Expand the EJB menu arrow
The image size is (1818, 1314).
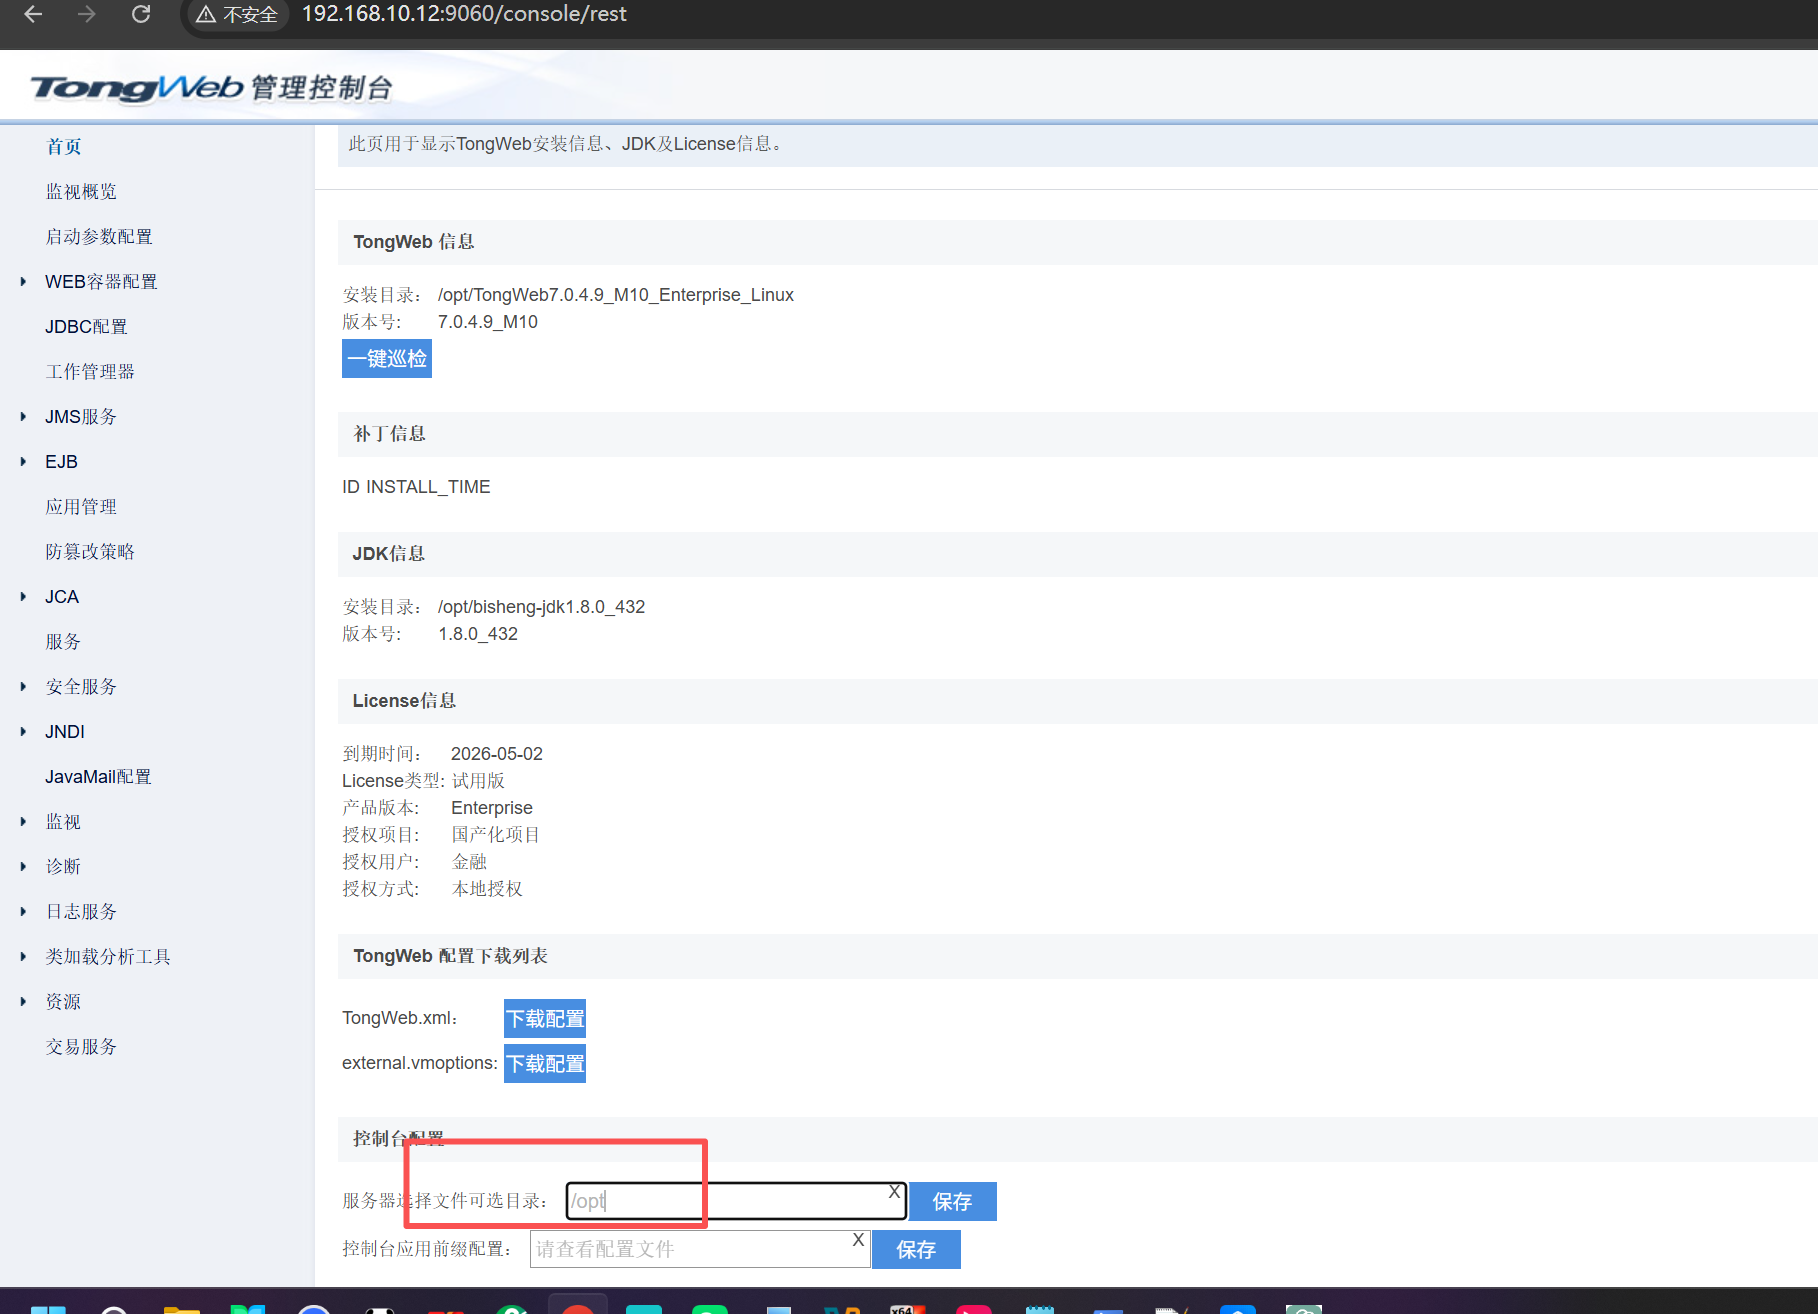tap(23, 462)
